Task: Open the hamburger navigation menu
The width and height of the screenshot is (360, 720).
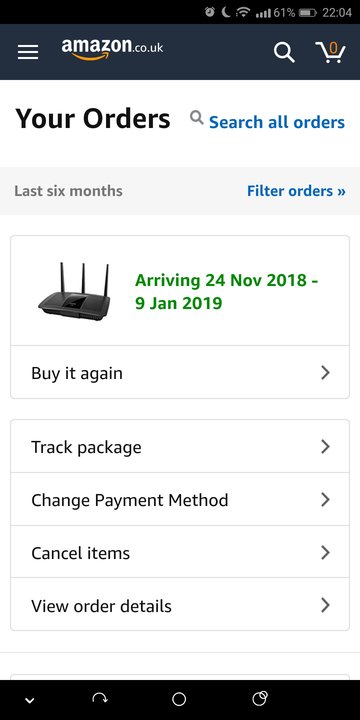Action: (28, 52)
